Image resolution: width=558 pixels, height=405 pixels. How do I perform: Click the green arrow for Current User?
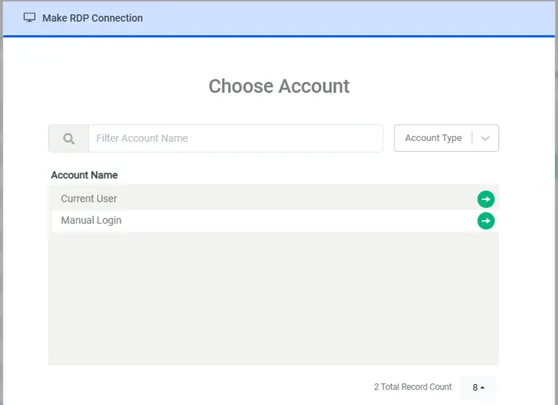click(x=486, y=199)
